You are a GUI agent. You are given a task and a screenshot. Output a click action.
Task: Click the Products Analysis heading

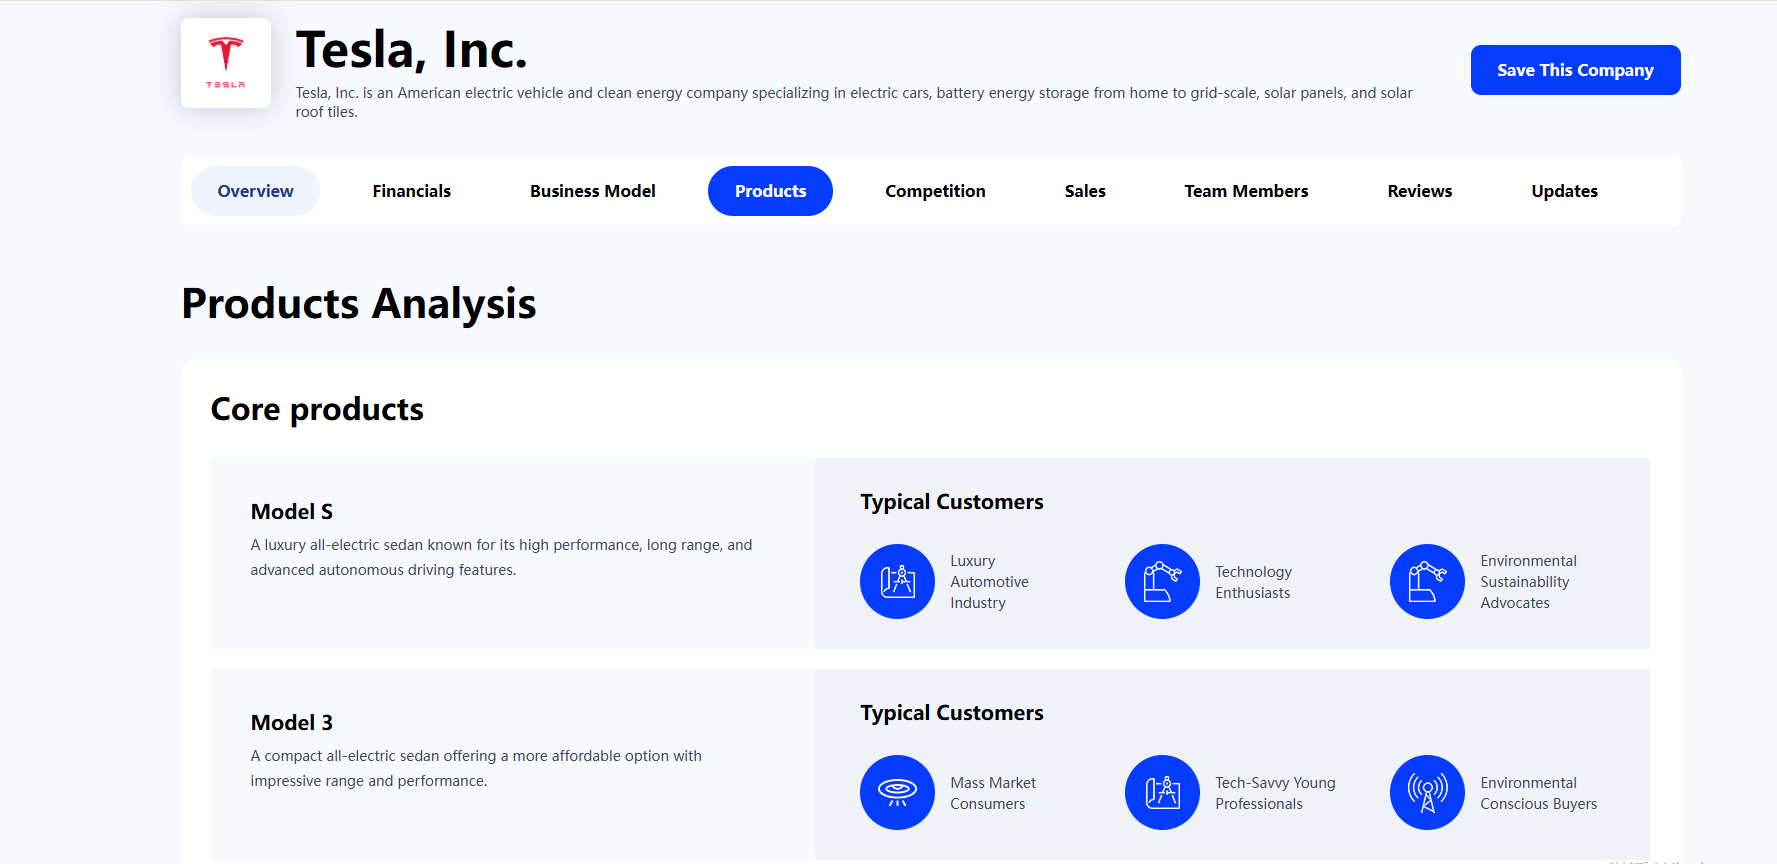coord(359,304)
